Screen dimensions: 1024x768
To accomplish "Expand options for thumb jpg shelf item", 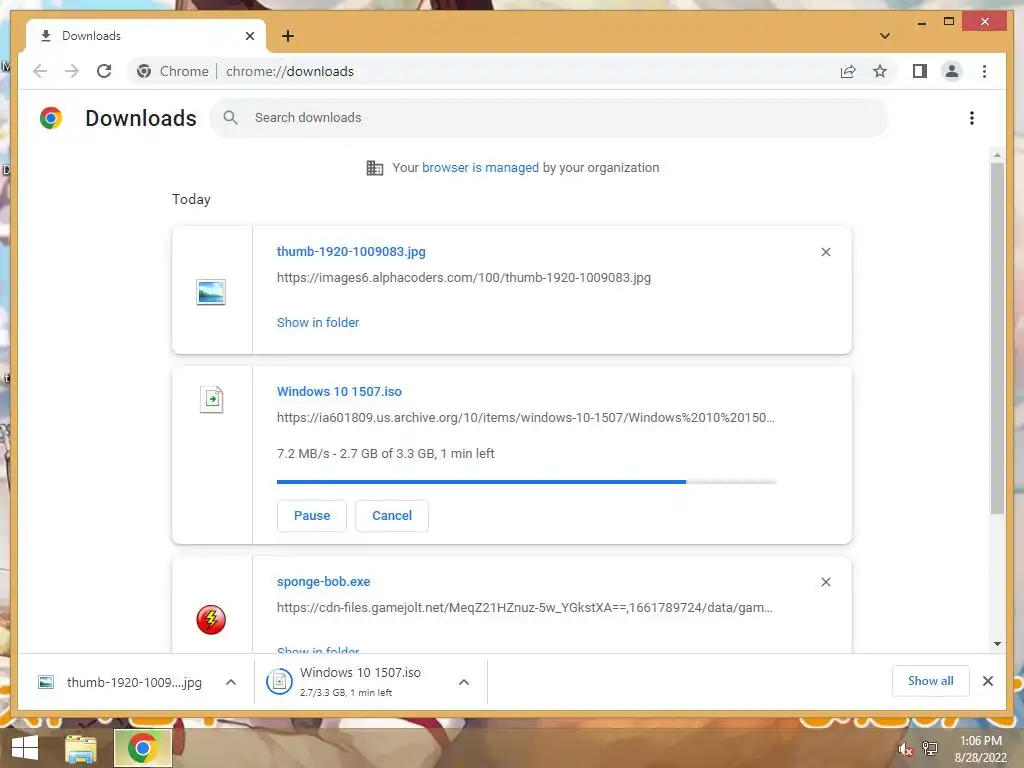I will 231,682.
